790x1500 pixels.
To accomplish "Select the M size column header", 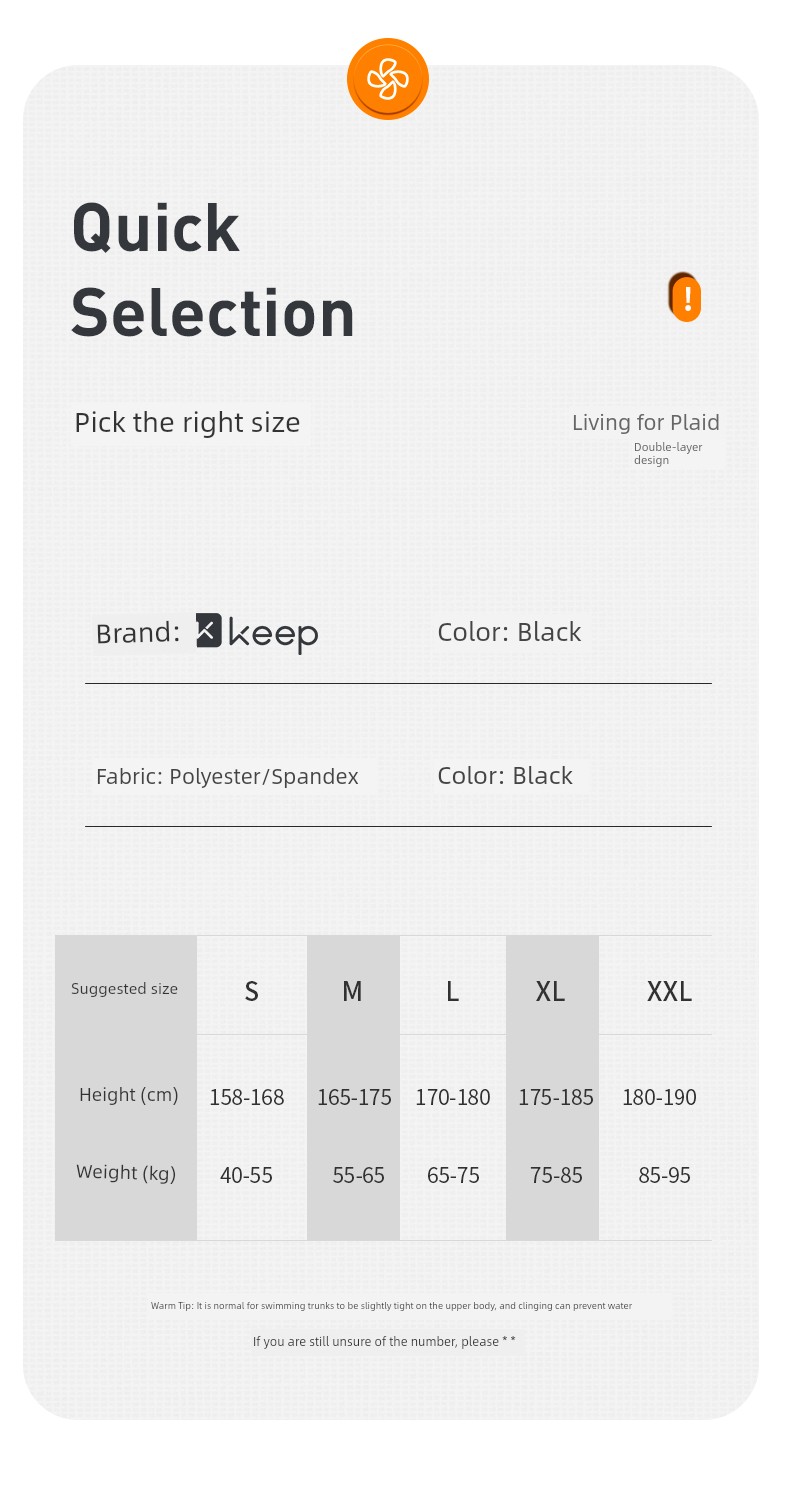I will [352, 991].
